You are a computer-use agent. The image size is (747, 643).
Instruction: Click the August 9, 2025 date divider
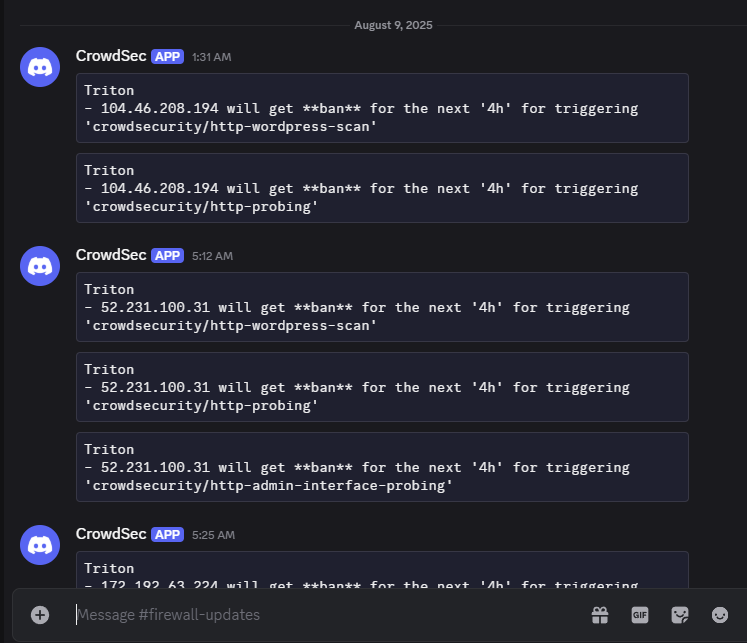pyautogui.click(x=393, y=25)
